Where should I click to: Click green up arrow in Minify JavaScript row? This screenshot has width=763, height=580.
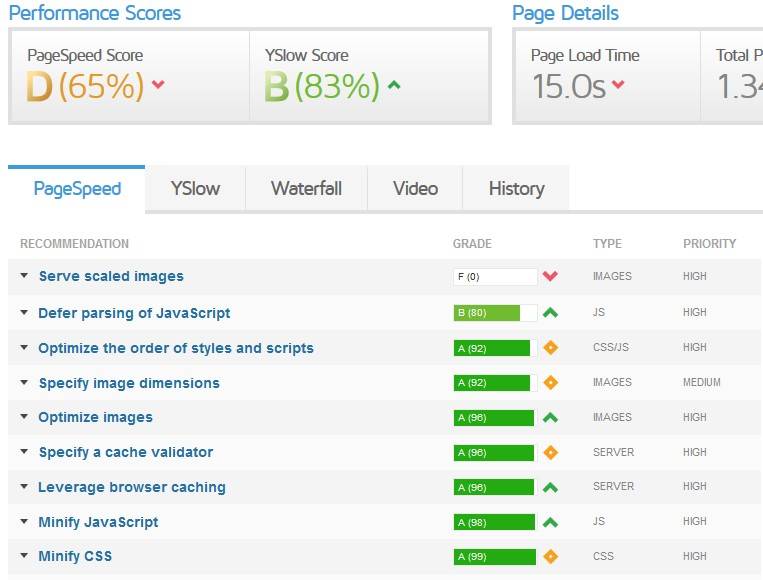(x=550, y=523)
